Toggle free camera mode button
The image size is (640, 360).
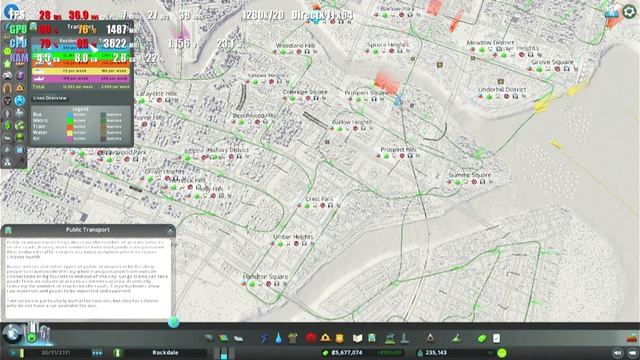tap(632, 353)
